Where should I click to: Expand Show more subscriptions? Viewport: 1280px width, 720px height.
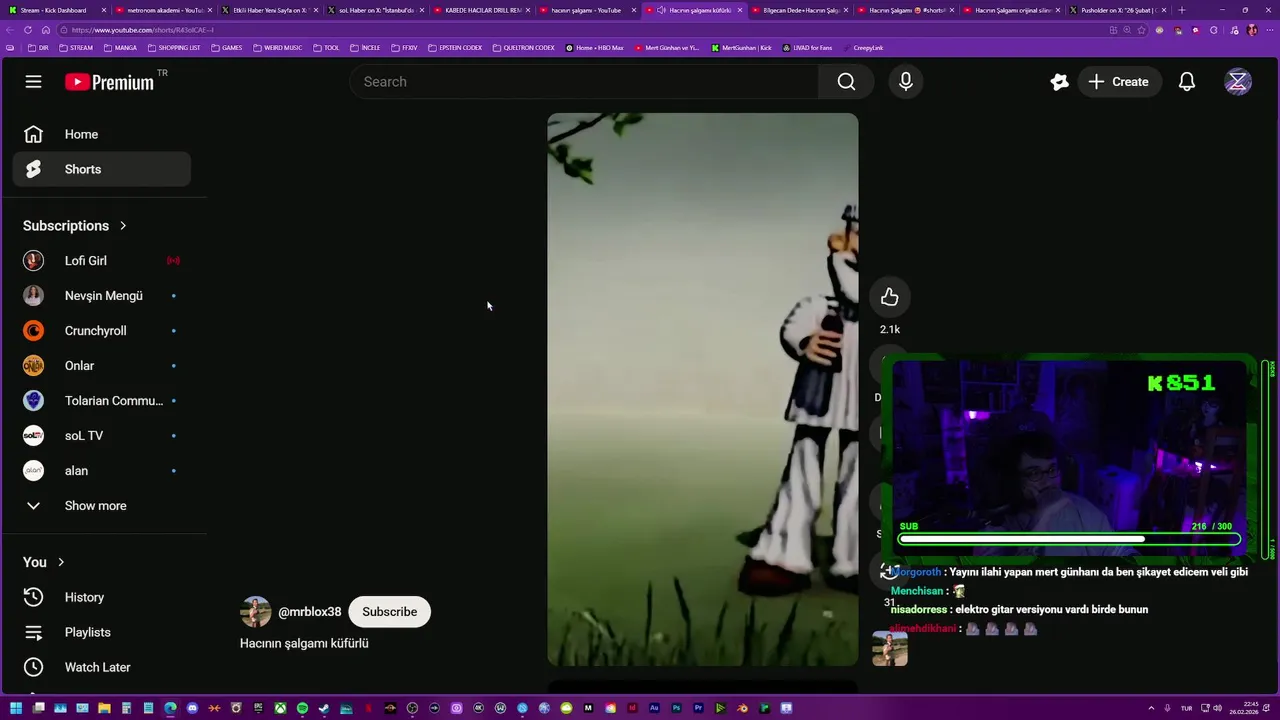(101, 506)
